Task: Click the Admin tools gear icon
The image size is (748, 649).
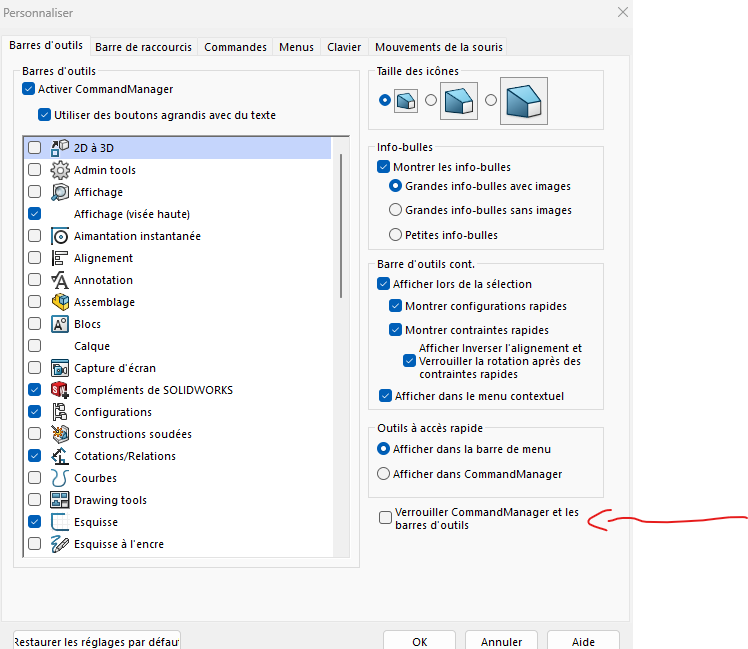Action: [59, 170]
